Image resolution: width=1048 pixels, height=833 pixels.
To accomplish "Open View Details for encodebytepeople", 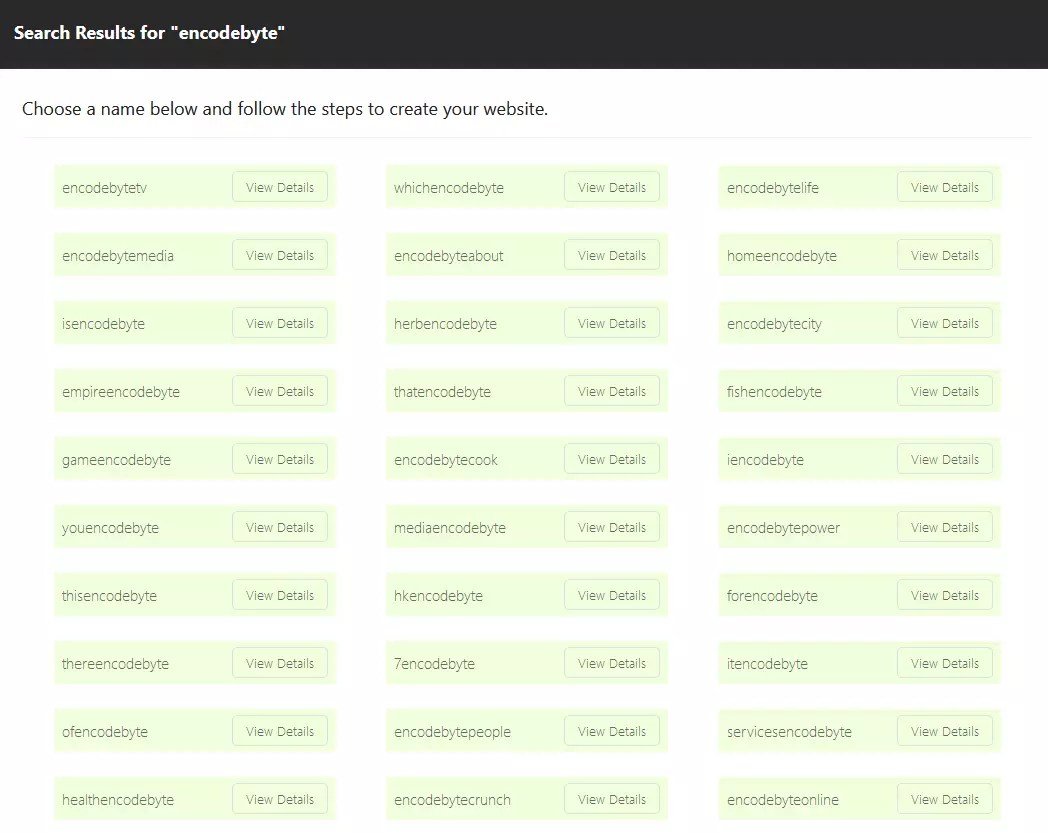I will [x=612, y=731].
